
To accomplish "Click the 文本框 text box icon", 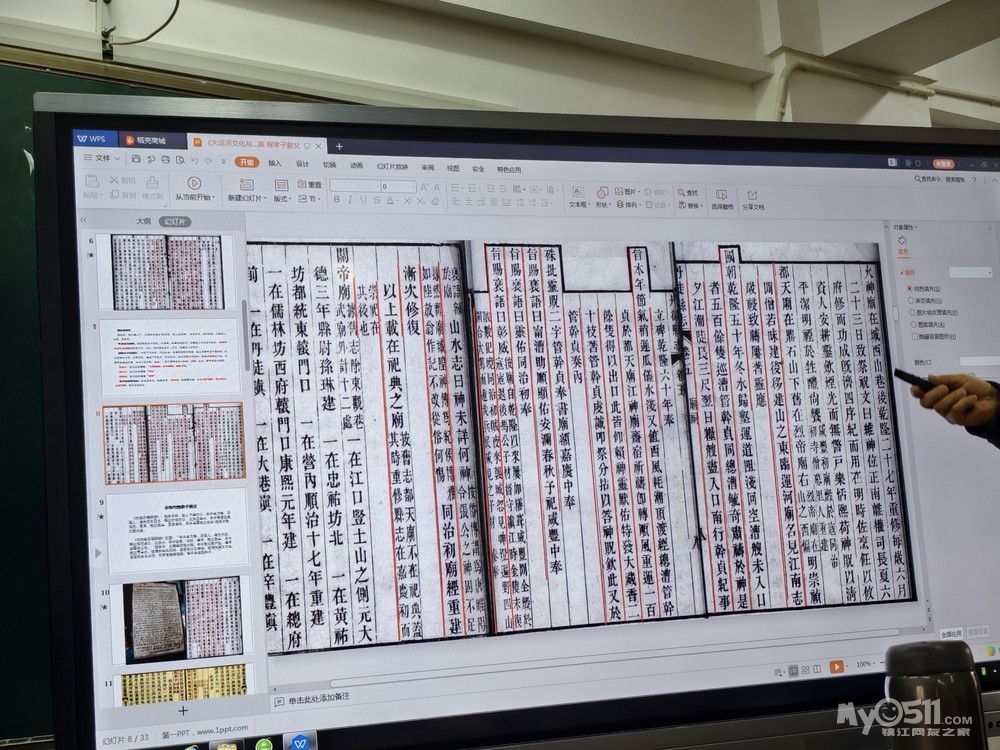I will click(x=577, y=191).
